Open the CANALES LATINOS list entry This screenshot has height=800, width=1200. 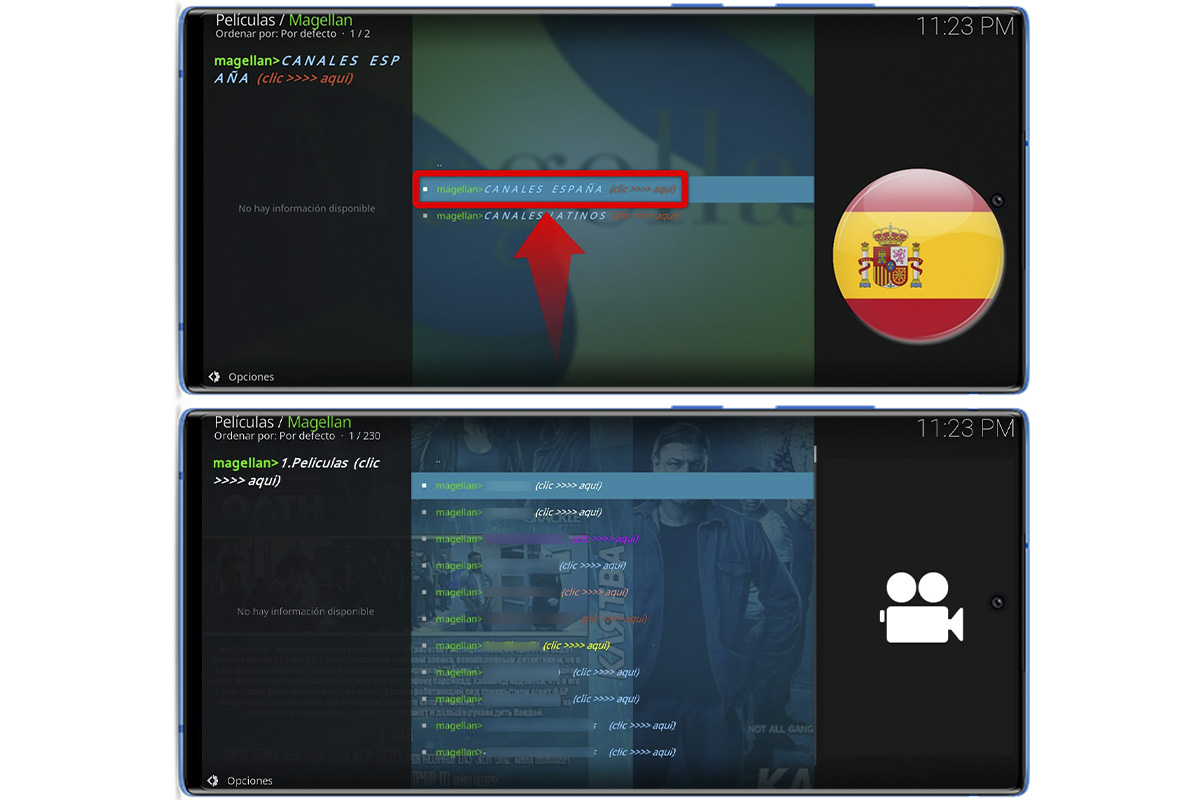(x=614, y=215)
